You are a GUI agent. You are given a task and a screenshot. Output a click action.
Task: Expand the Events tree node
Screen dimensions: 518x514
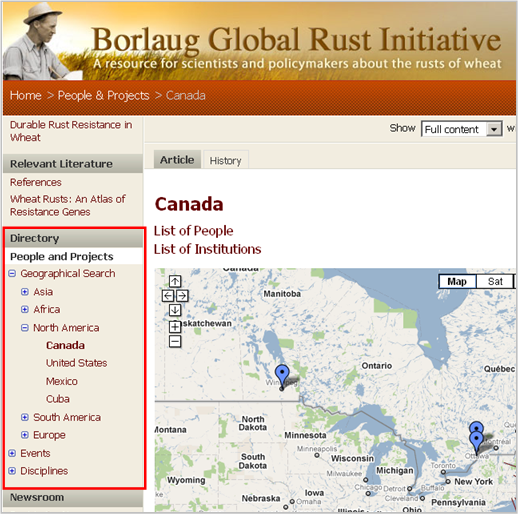pos(12,453)
